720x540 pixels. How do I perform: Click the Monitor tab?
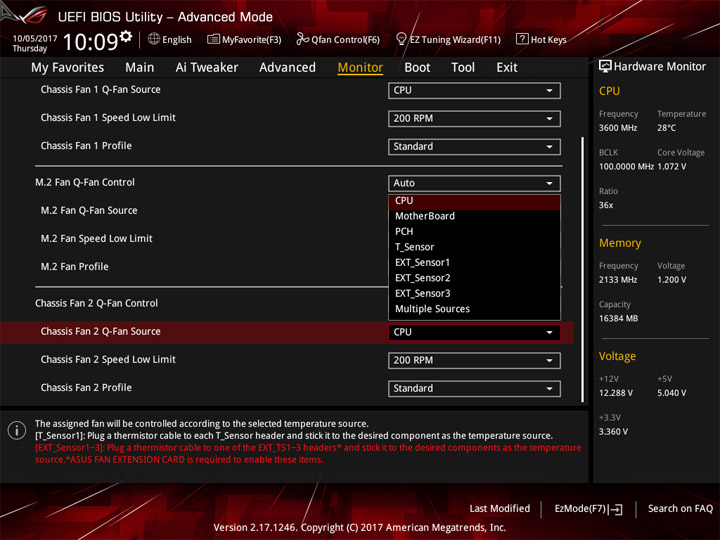(x=360, y=68)
